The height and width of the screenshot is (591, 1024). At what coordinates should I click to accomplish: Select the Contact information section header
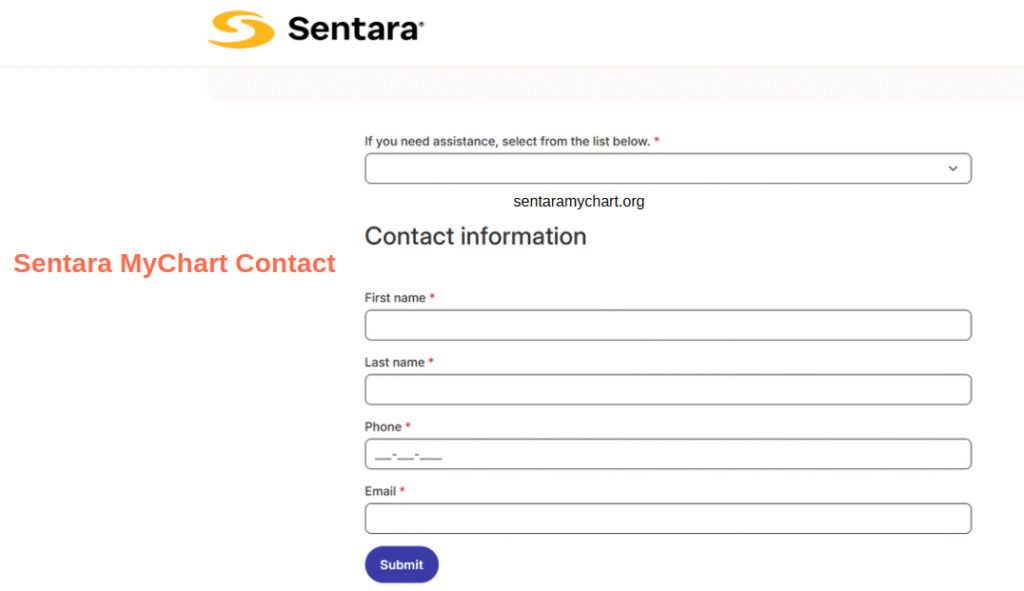[x=475, y=236]
